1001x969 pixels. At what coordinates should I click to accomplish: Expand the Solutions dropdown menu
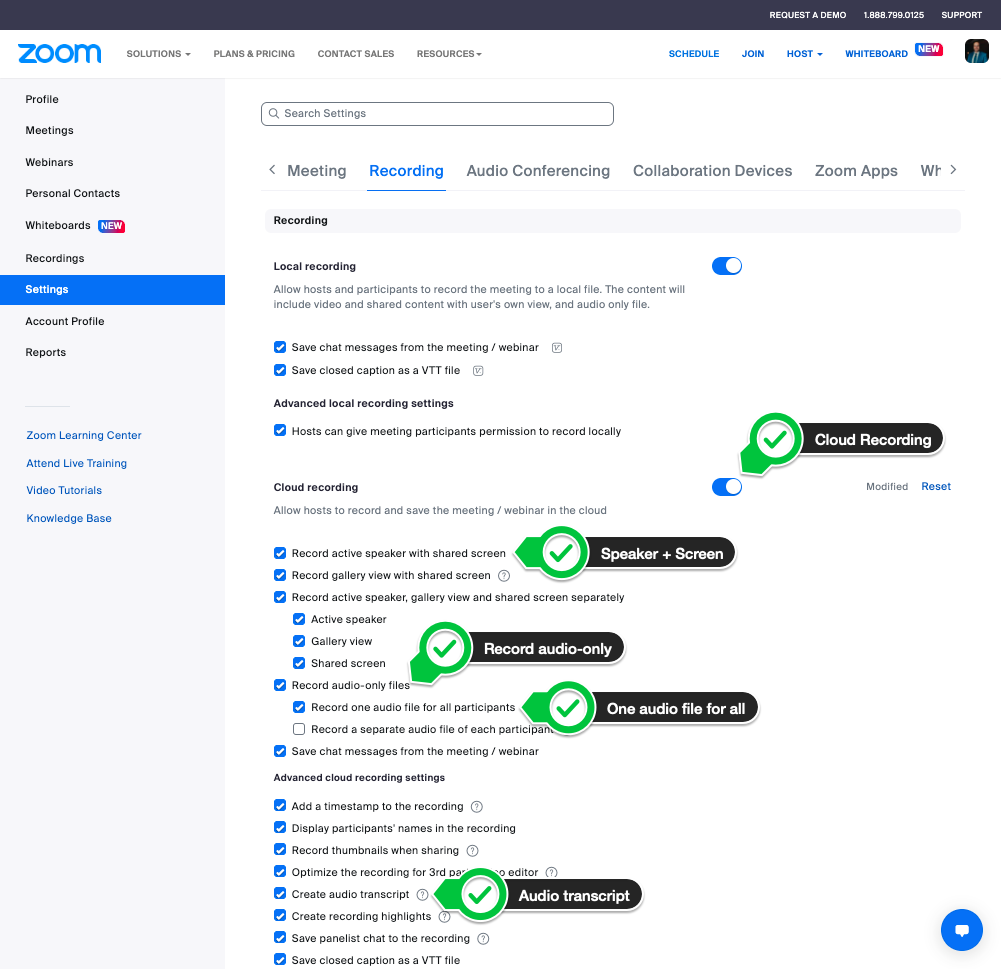click(x=158, y=54)
